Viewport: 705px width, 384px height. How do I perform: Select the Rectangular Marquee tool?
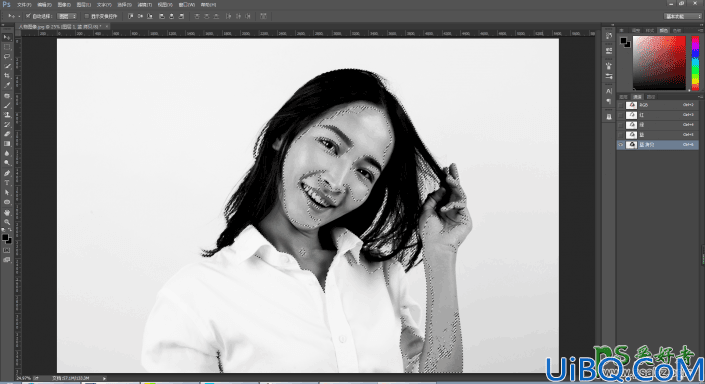point(7,47)
